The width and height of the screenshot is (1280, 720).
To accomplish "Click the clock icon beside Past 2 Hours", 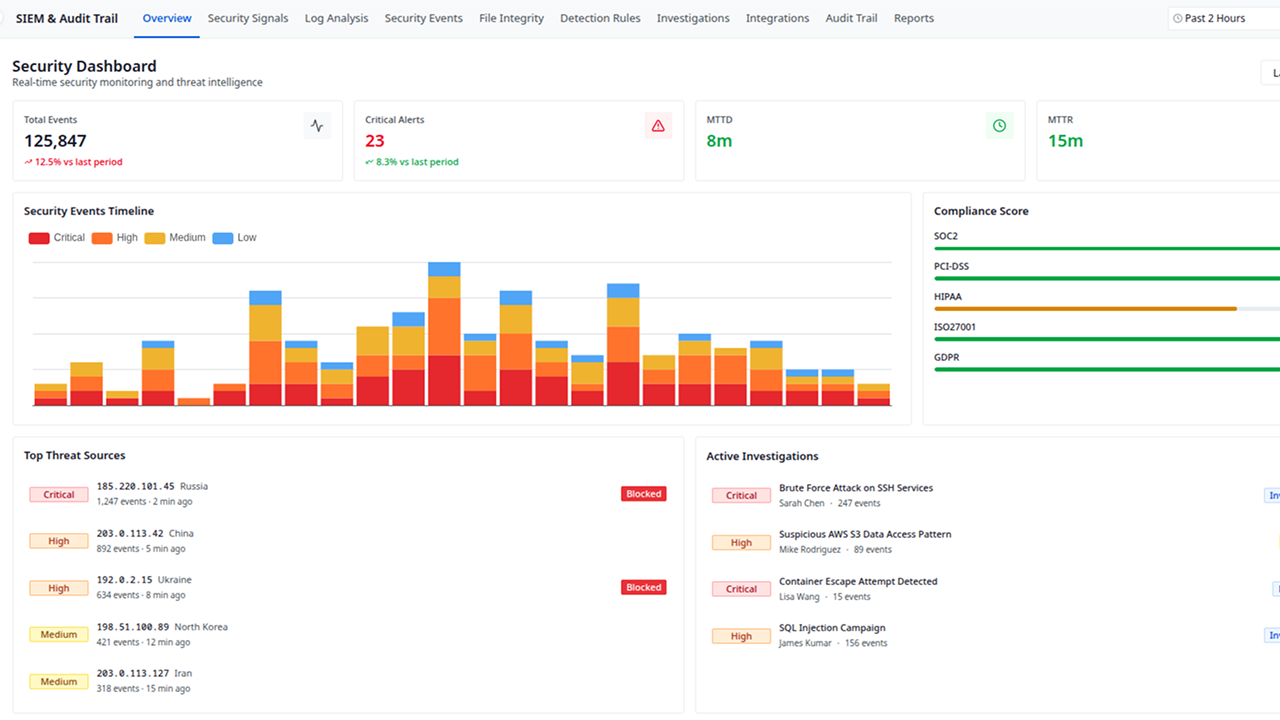I will [x=1178, y=18].
